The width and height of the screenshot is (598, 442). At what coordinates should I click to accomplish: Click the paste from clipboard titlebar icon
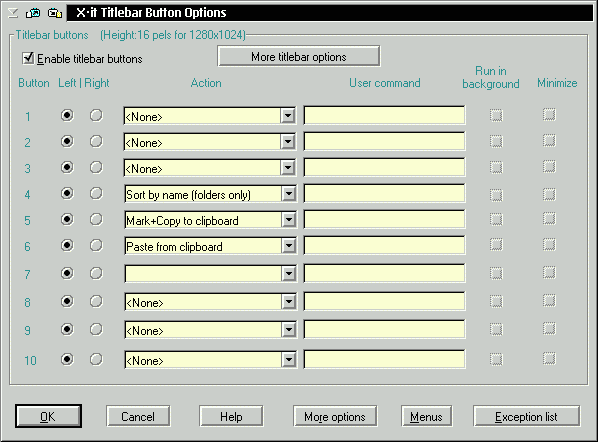pos(55,13)
